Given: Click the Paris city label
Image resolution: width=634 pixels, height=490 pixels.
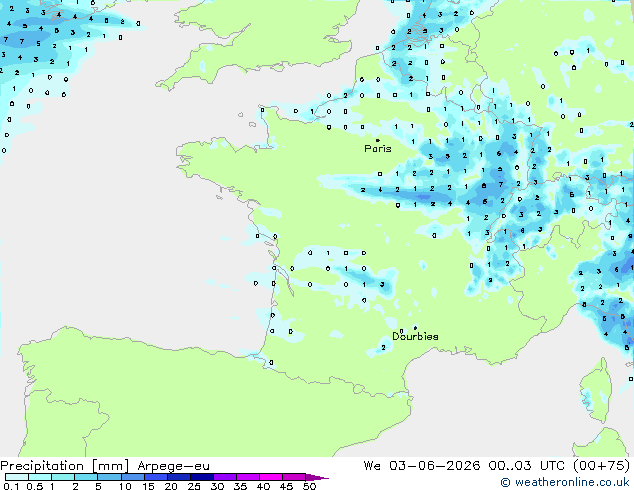Looking at the screenshot, I should 378,149.
